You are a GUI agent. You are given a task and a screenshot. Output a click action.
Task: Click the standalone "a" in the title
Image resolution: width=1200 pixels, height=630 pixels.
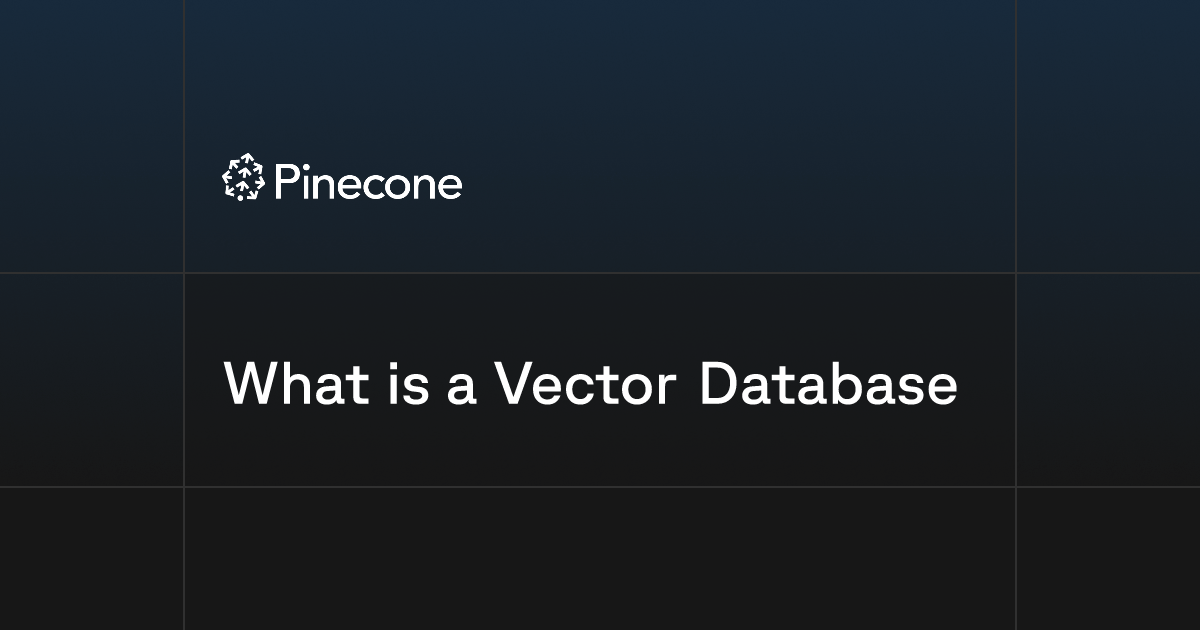point(460,391)
